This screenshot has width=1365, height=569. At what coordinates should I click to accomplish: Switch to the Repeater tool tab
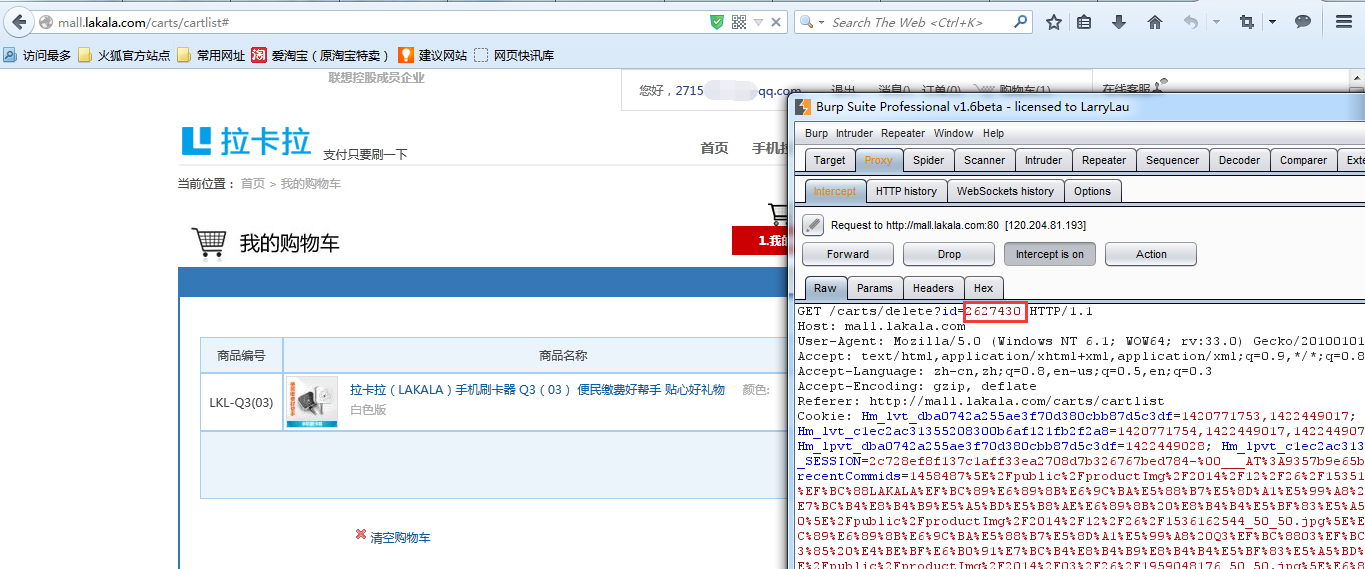1104,160
